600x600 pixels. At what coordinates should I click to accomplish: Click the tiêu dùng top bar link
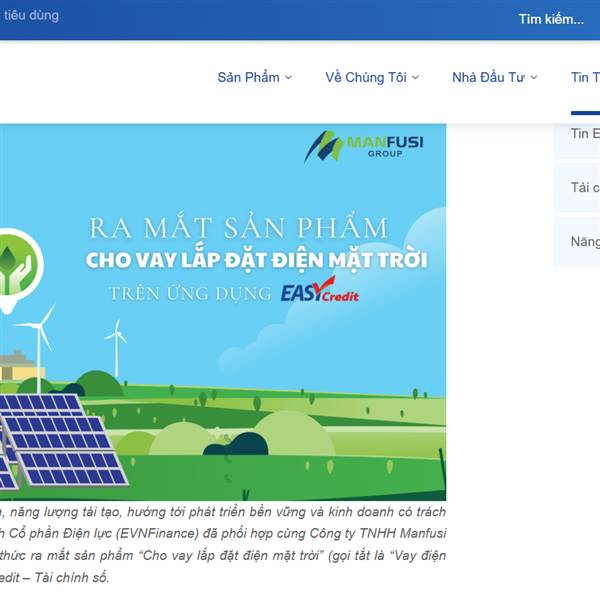coord(31,16)
